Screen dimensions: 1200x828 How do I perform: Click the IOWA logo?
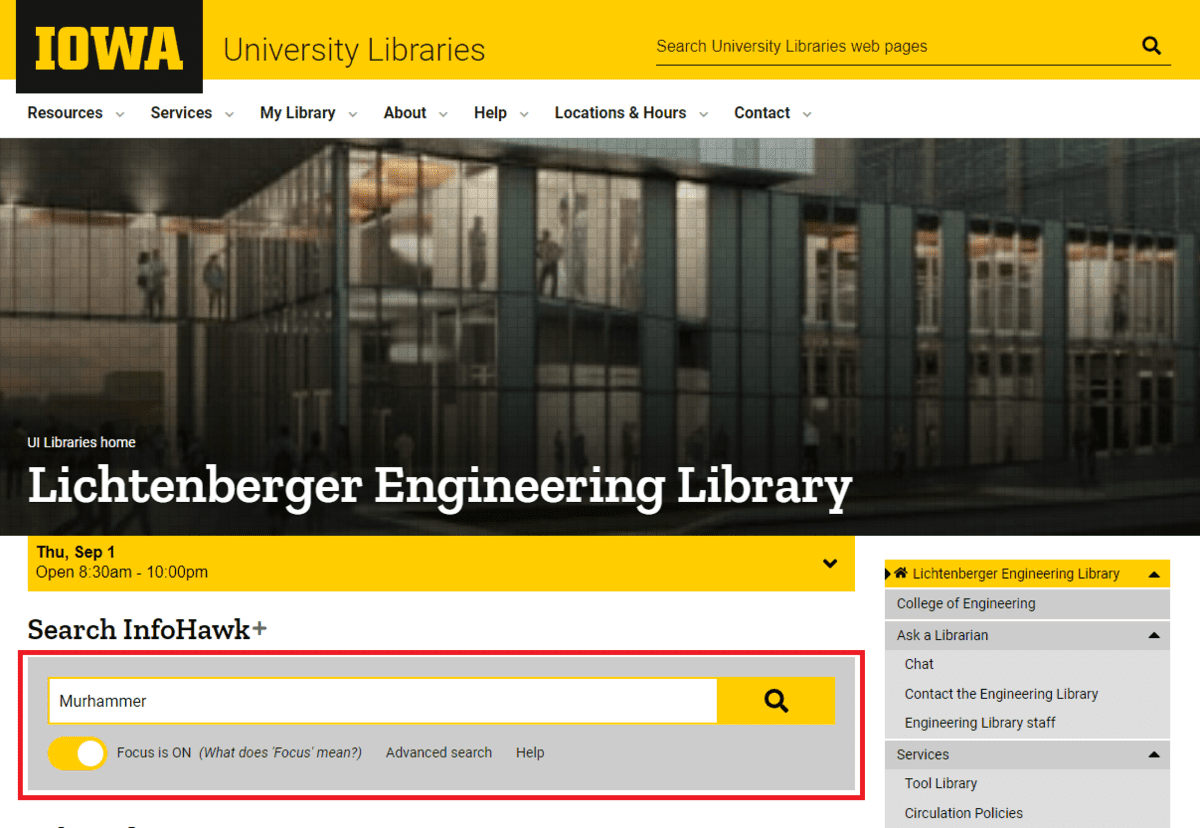coord(109,47)
